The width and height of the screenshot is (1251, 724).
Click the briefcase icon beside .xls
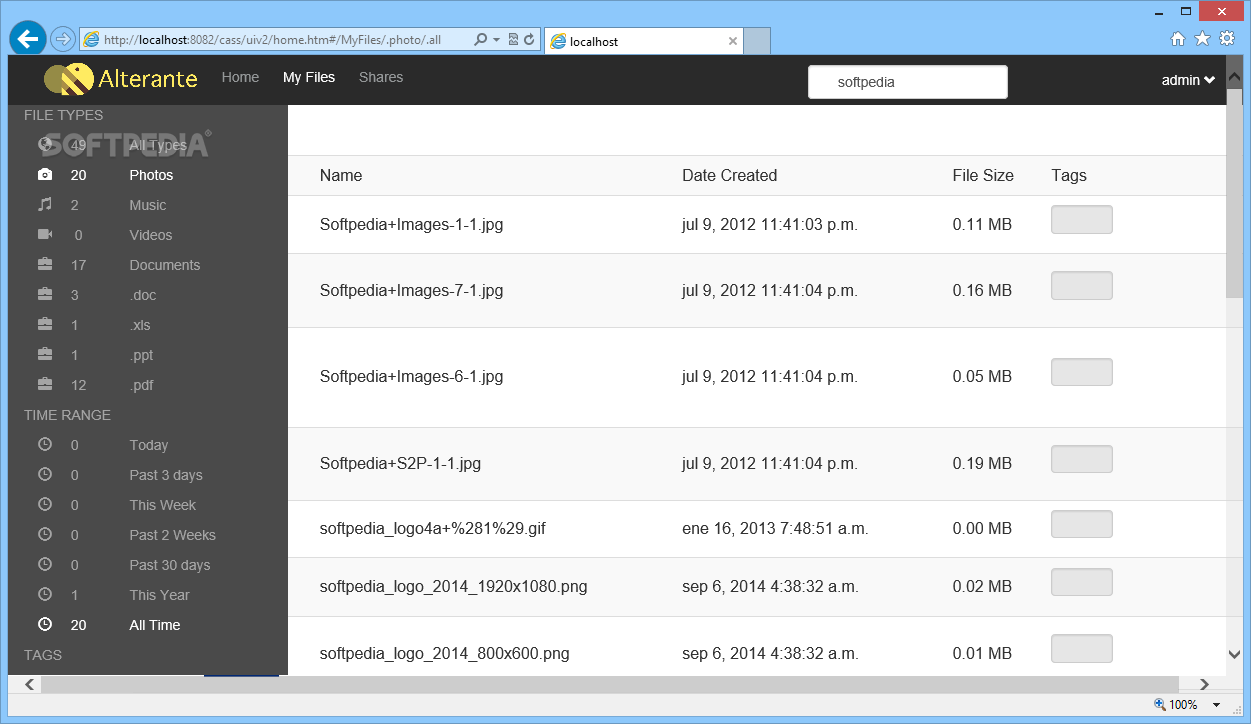(45, 325)
